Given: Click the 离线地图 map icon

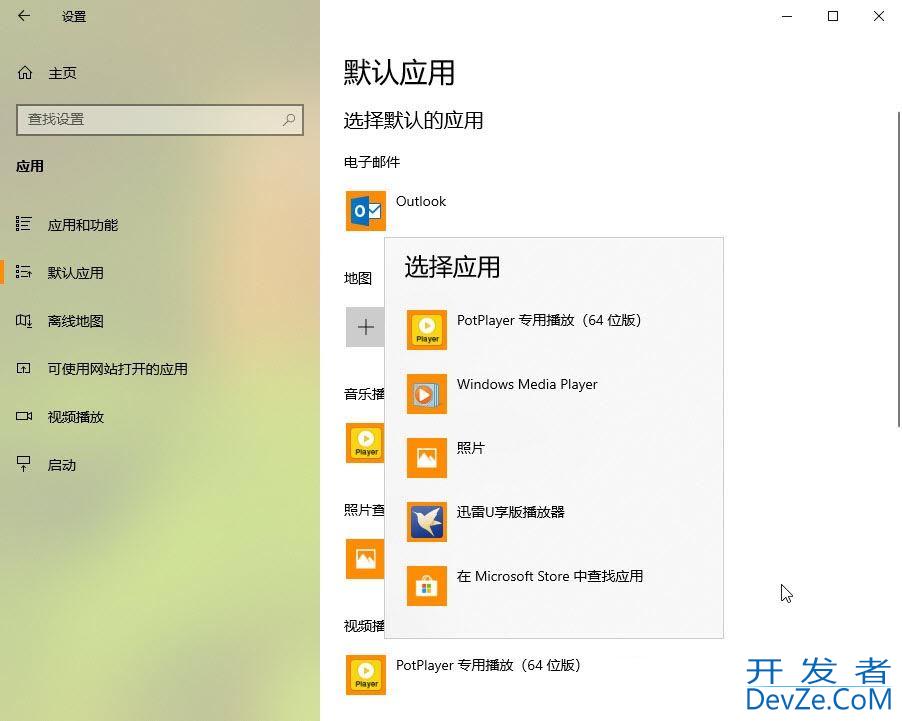Looking at the screenshot, I should coord(24,320).
